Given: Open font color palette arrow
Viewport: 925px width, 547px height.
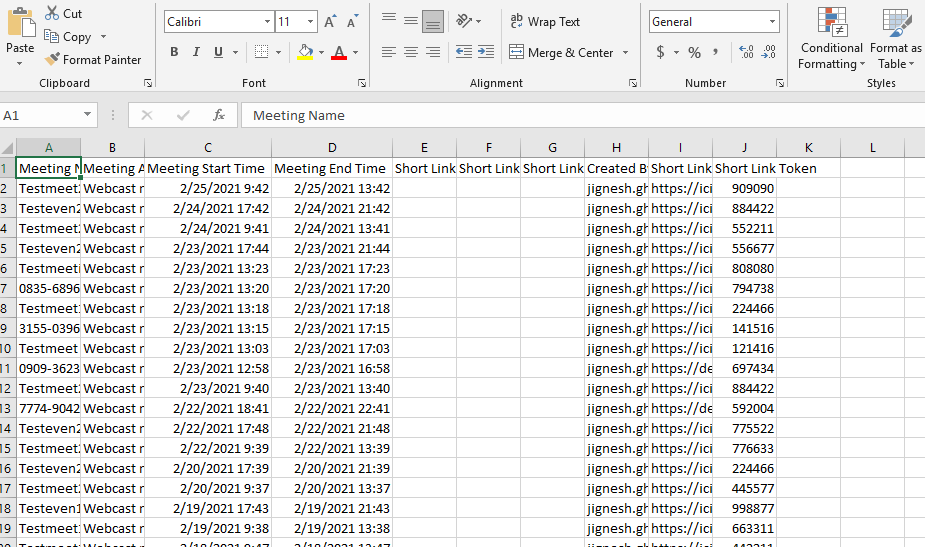Looking at the screenshot, I should click(356, 52).
